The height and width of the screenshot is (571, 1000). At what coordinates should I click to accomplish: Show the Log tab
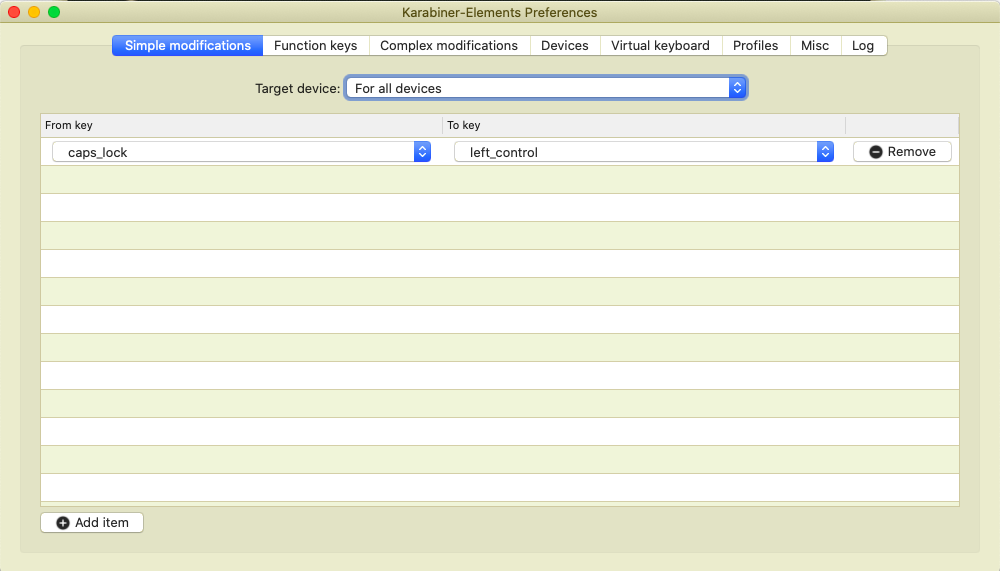(x=863, y=45)
